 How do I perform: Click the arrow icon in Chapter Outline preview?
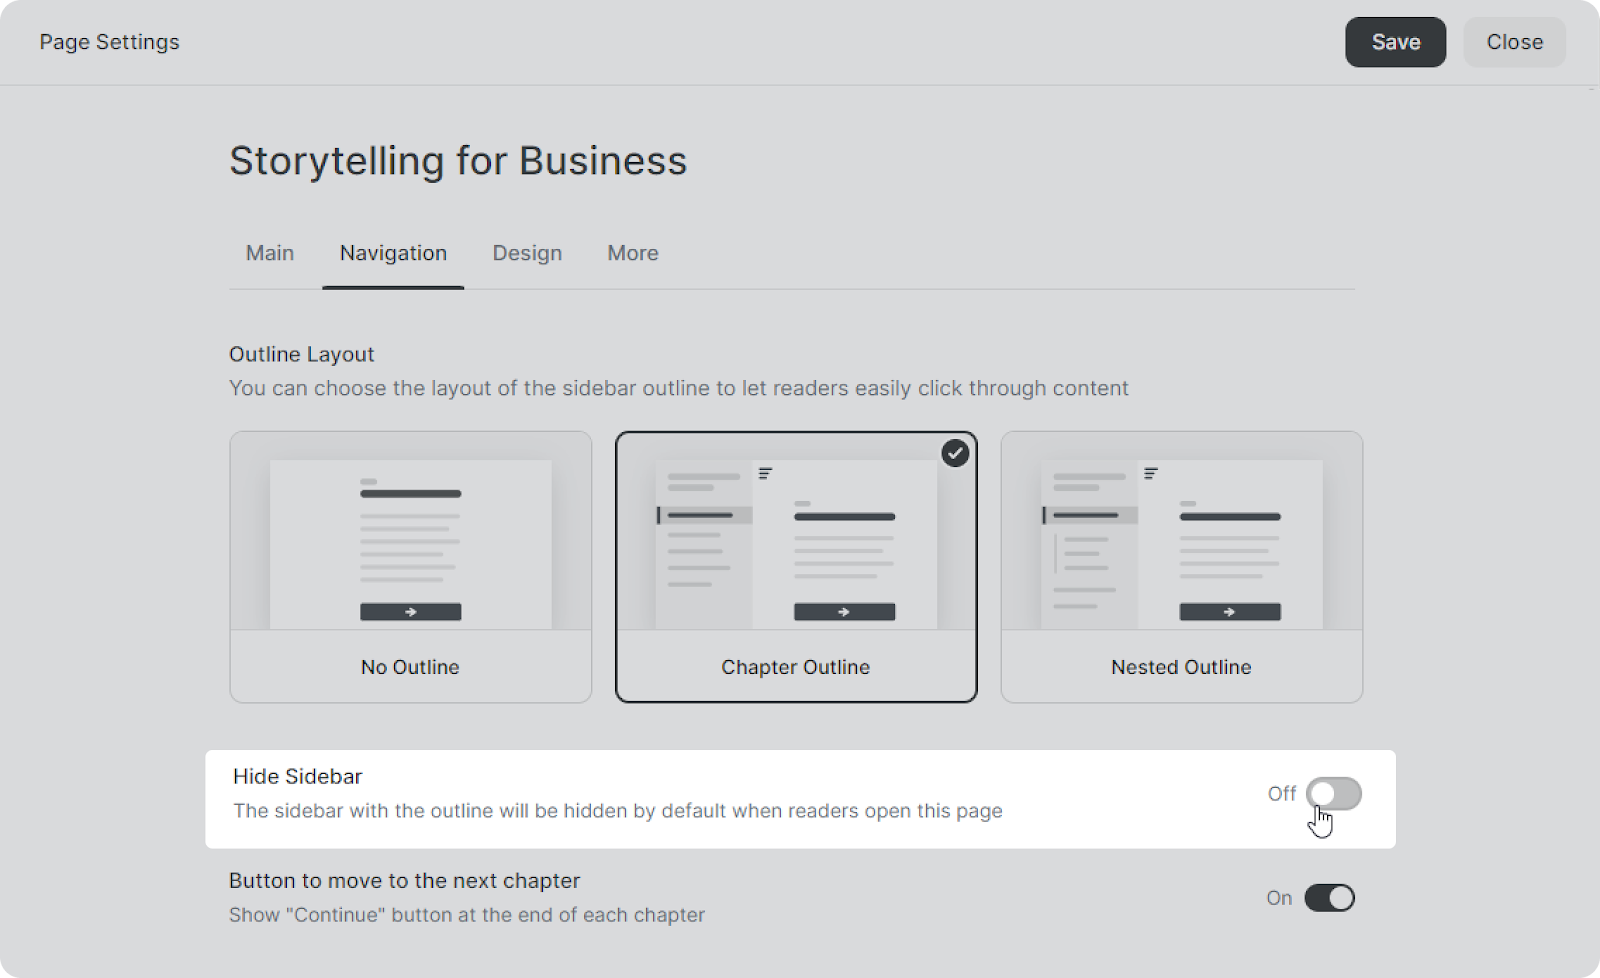coord(844,612)
